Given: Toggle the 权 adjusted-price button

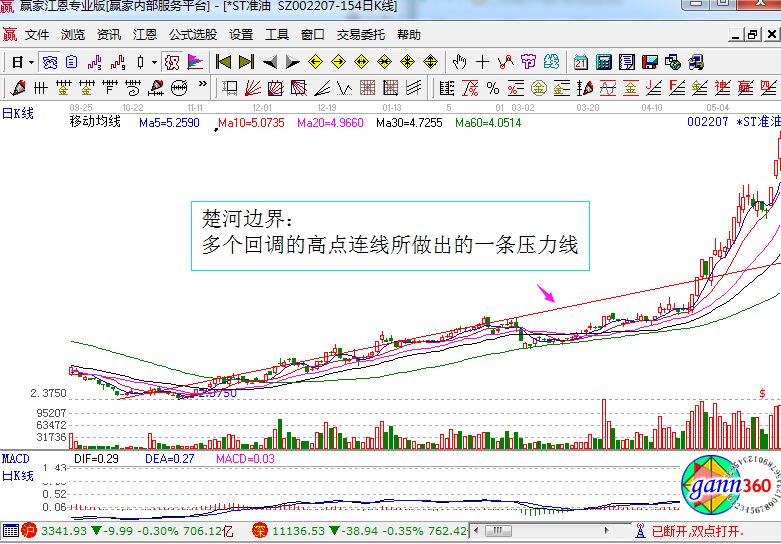Looking at the screenshot, I should pos(172,62).
